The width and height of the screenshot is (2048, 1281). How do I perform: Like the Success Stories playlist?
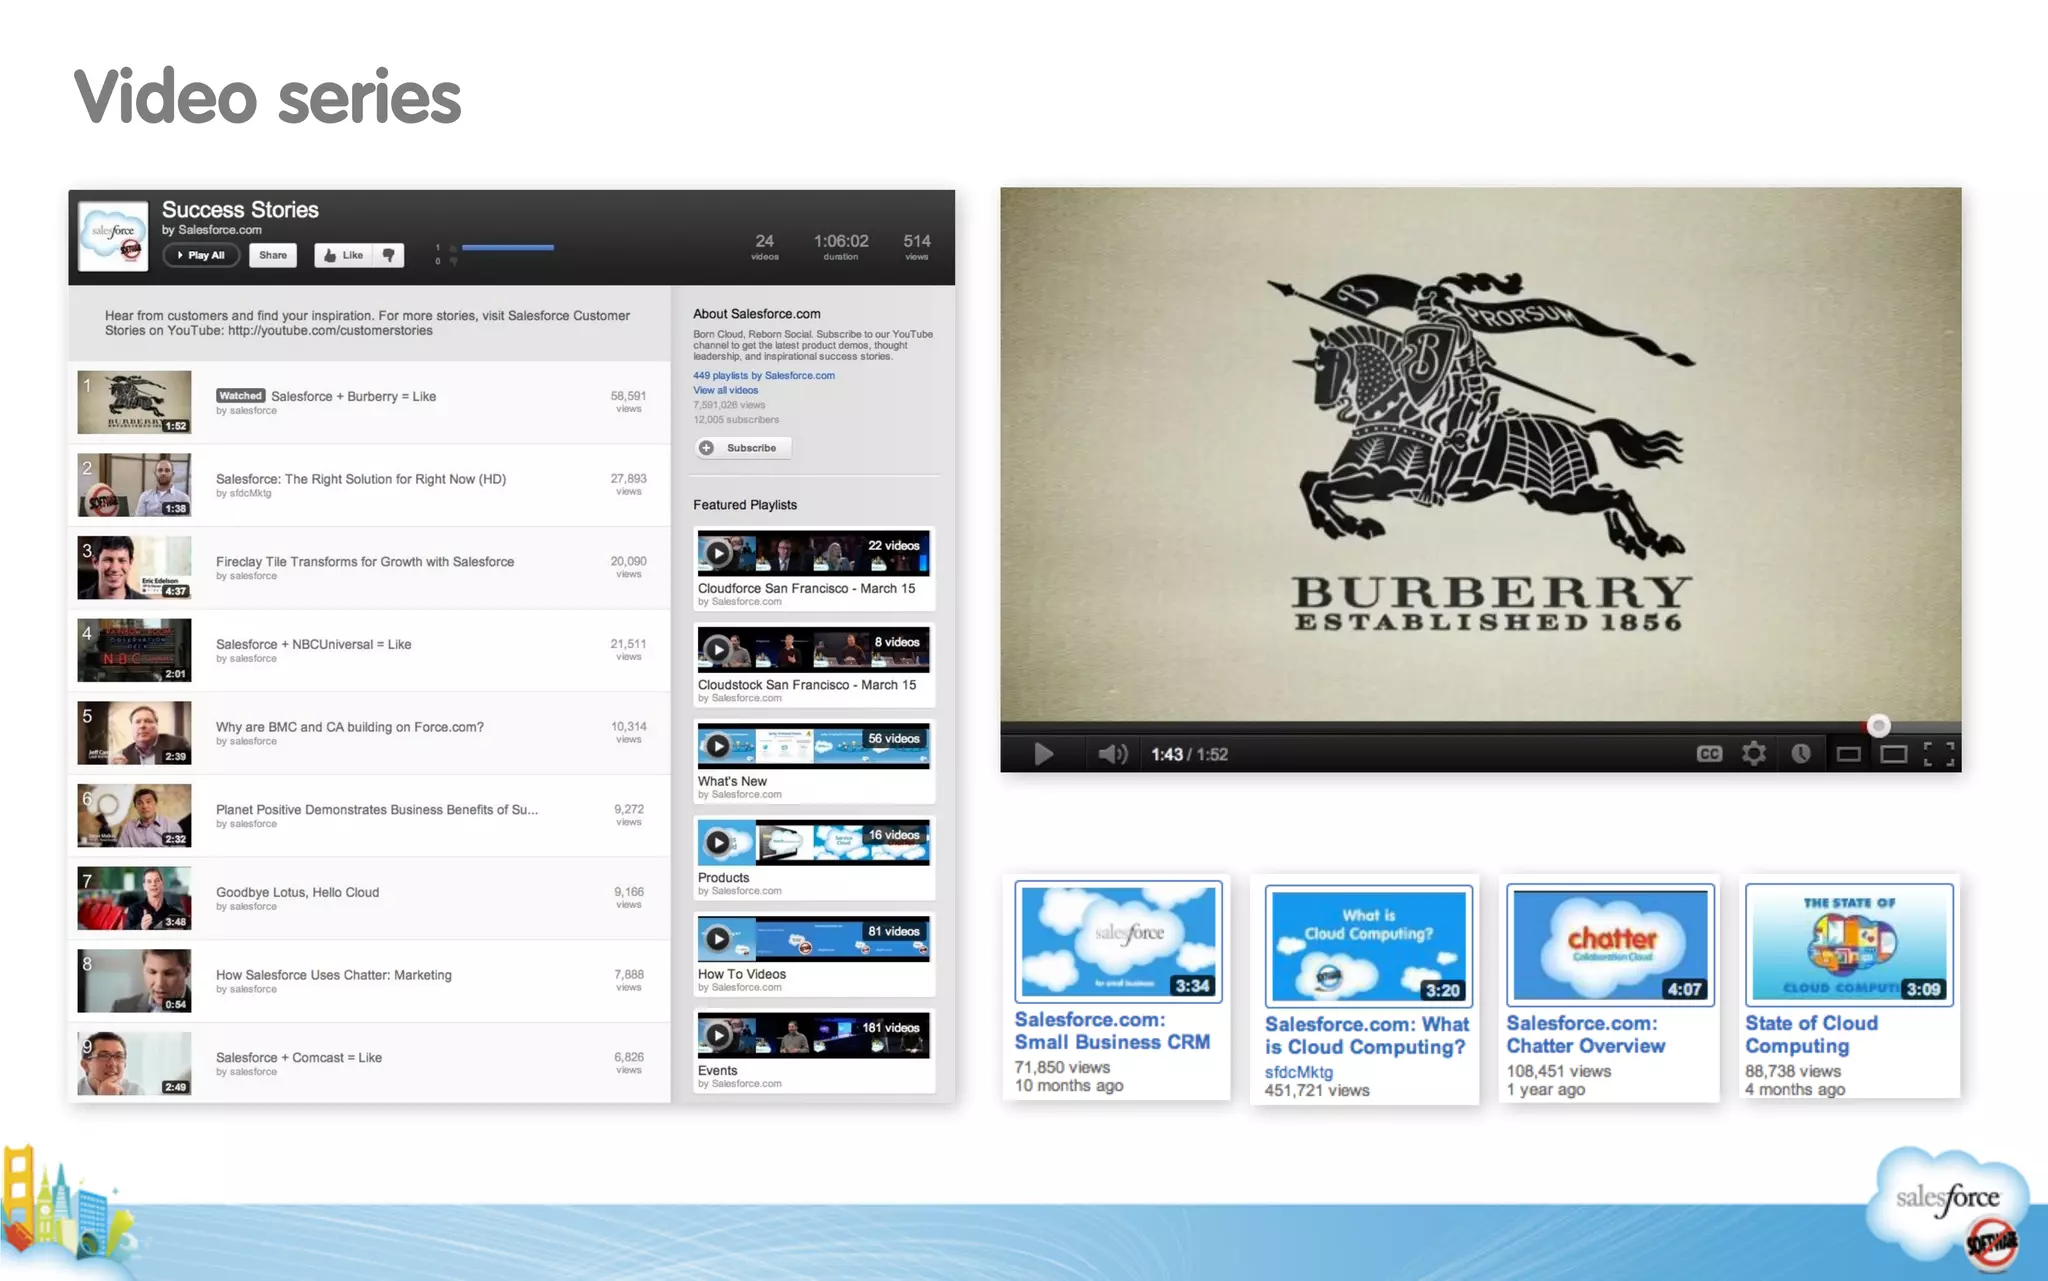pos(344,255)
